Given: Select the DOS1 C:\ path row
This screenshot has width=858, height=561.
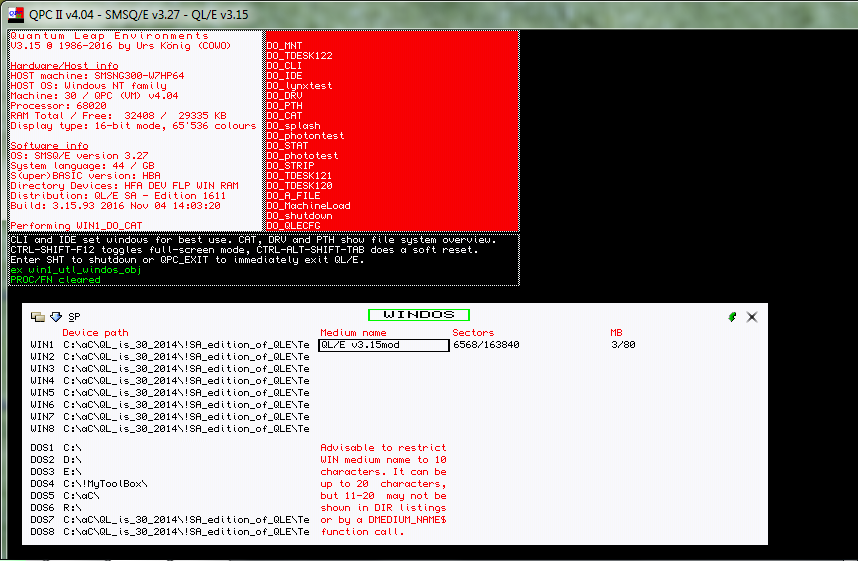Looking at the screenshot, I should point(56,448).
